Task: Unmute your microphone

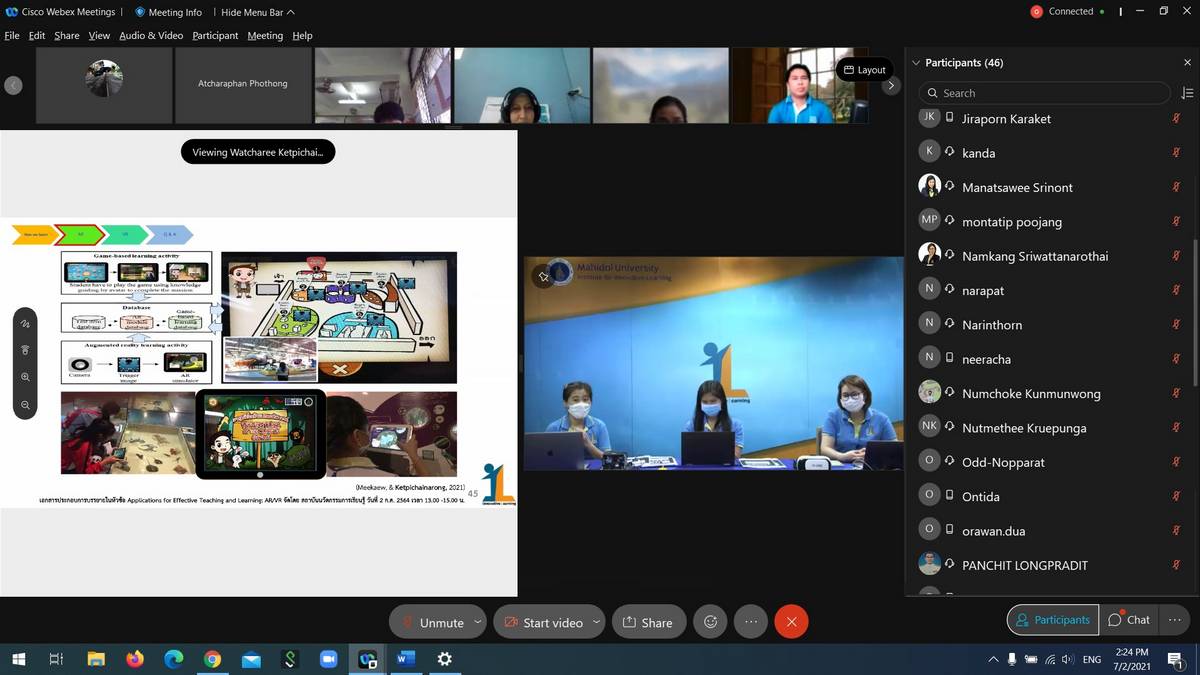Action: pos(432,622)
